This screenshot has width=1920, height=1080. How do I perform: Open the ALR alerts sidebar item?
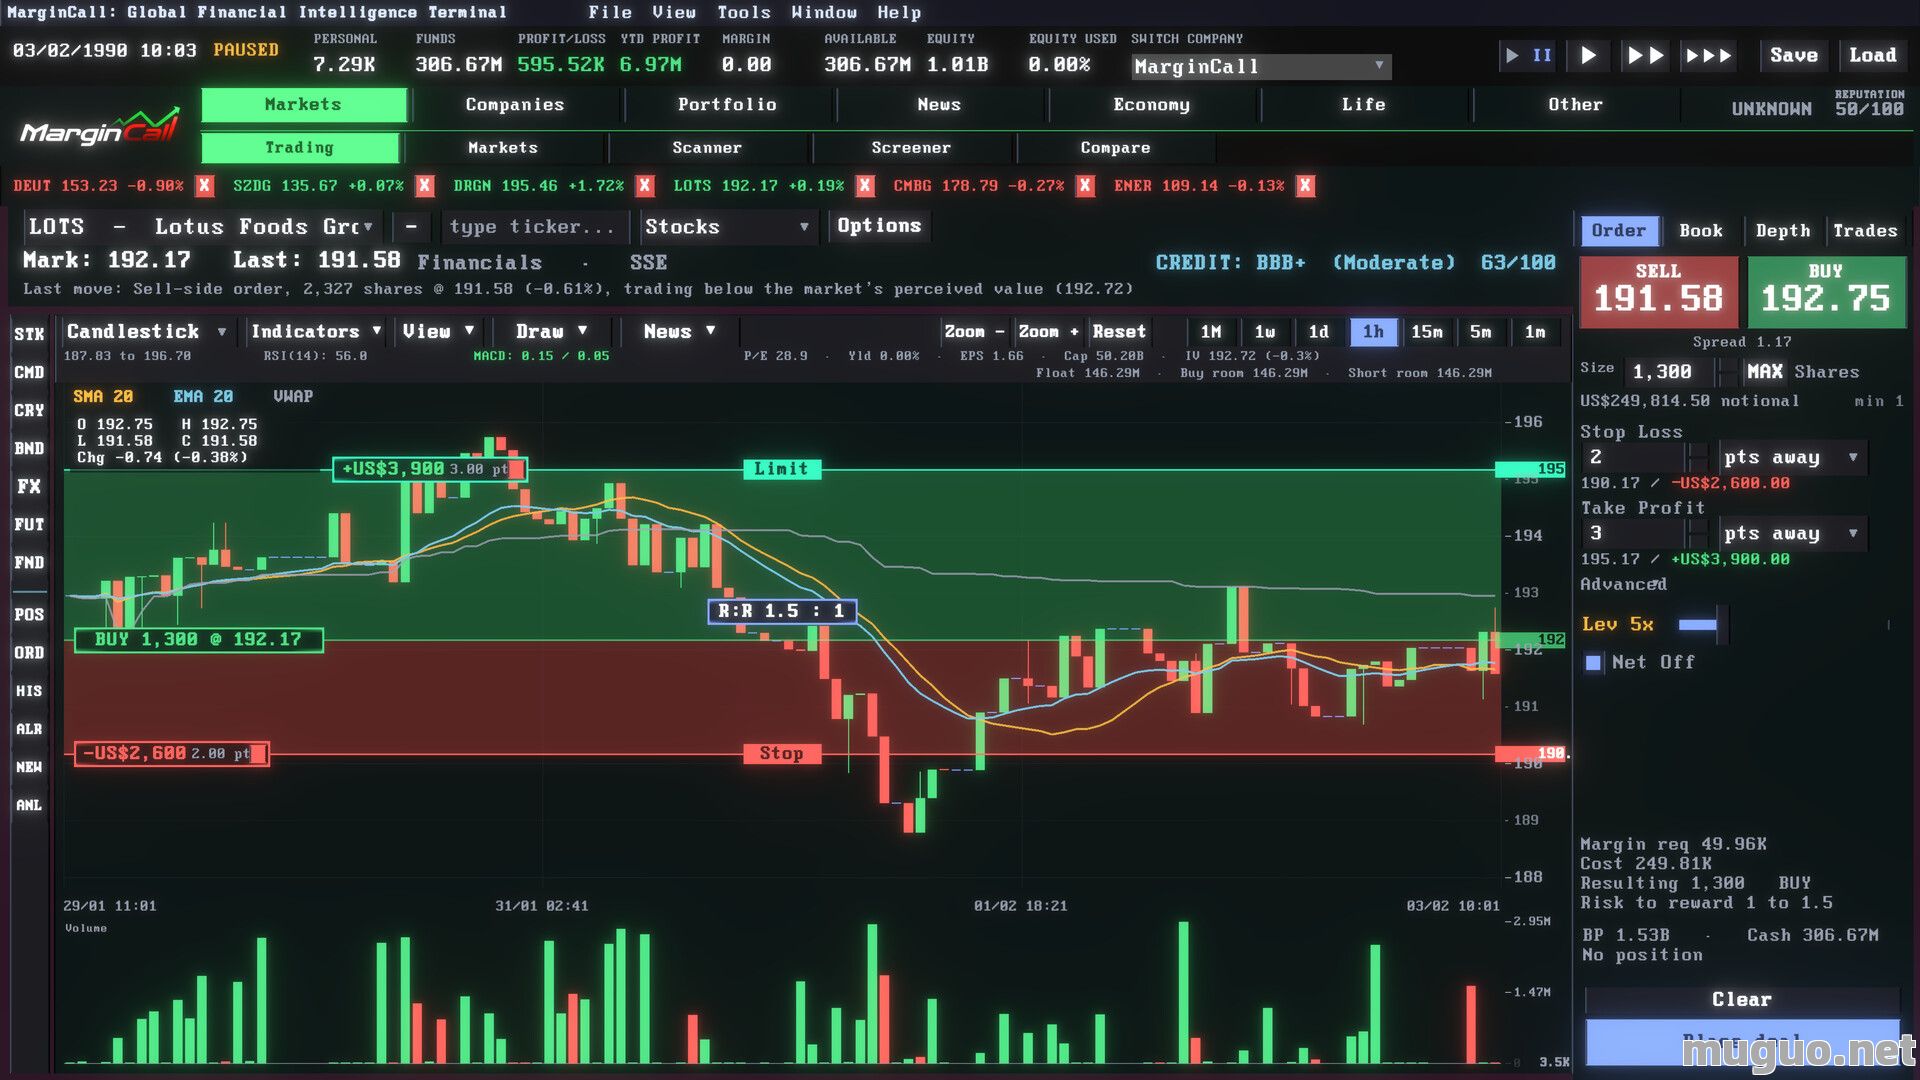pos(29,729)
